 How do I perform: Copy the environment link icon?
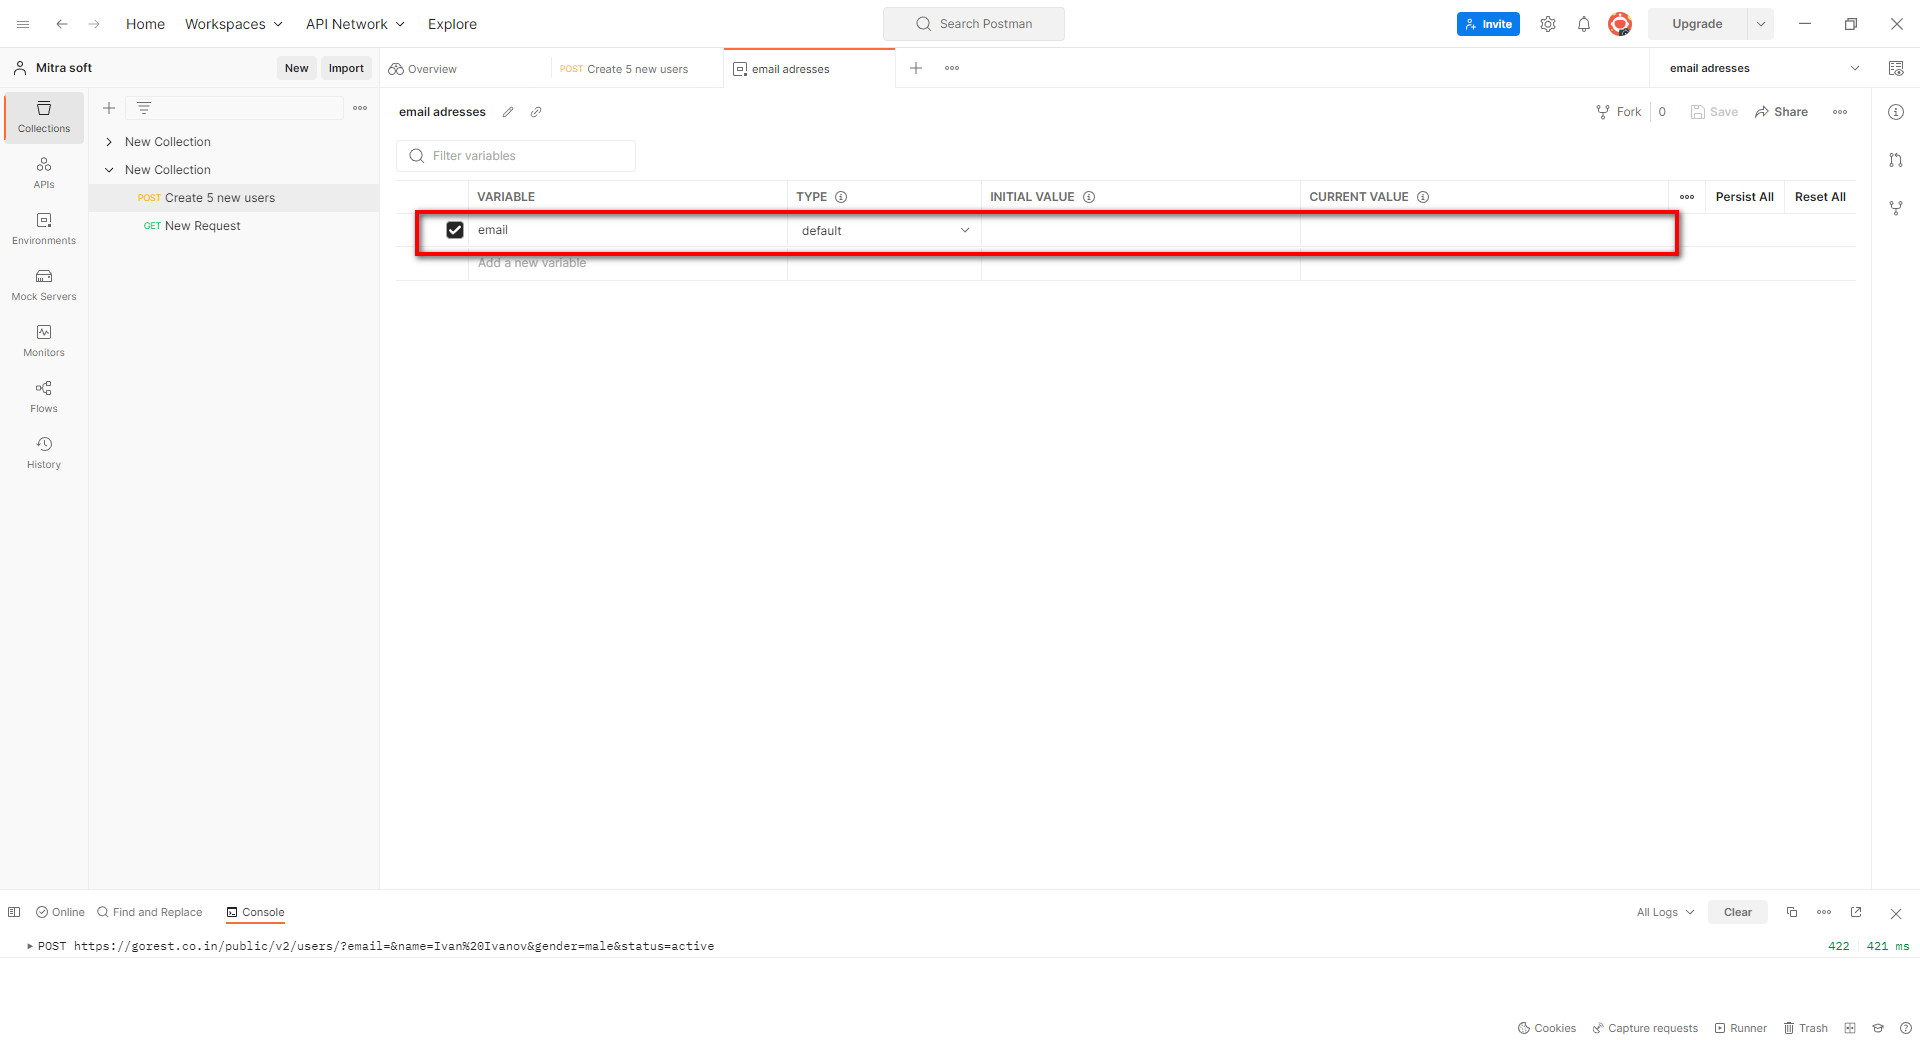[x=536, y=112]
